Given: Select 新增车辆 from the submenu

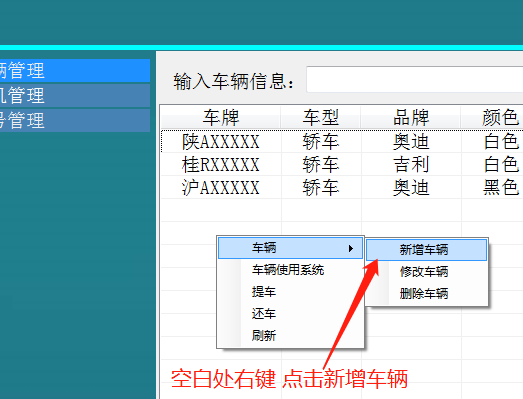Looking at the screenshot, I should 426,250.
